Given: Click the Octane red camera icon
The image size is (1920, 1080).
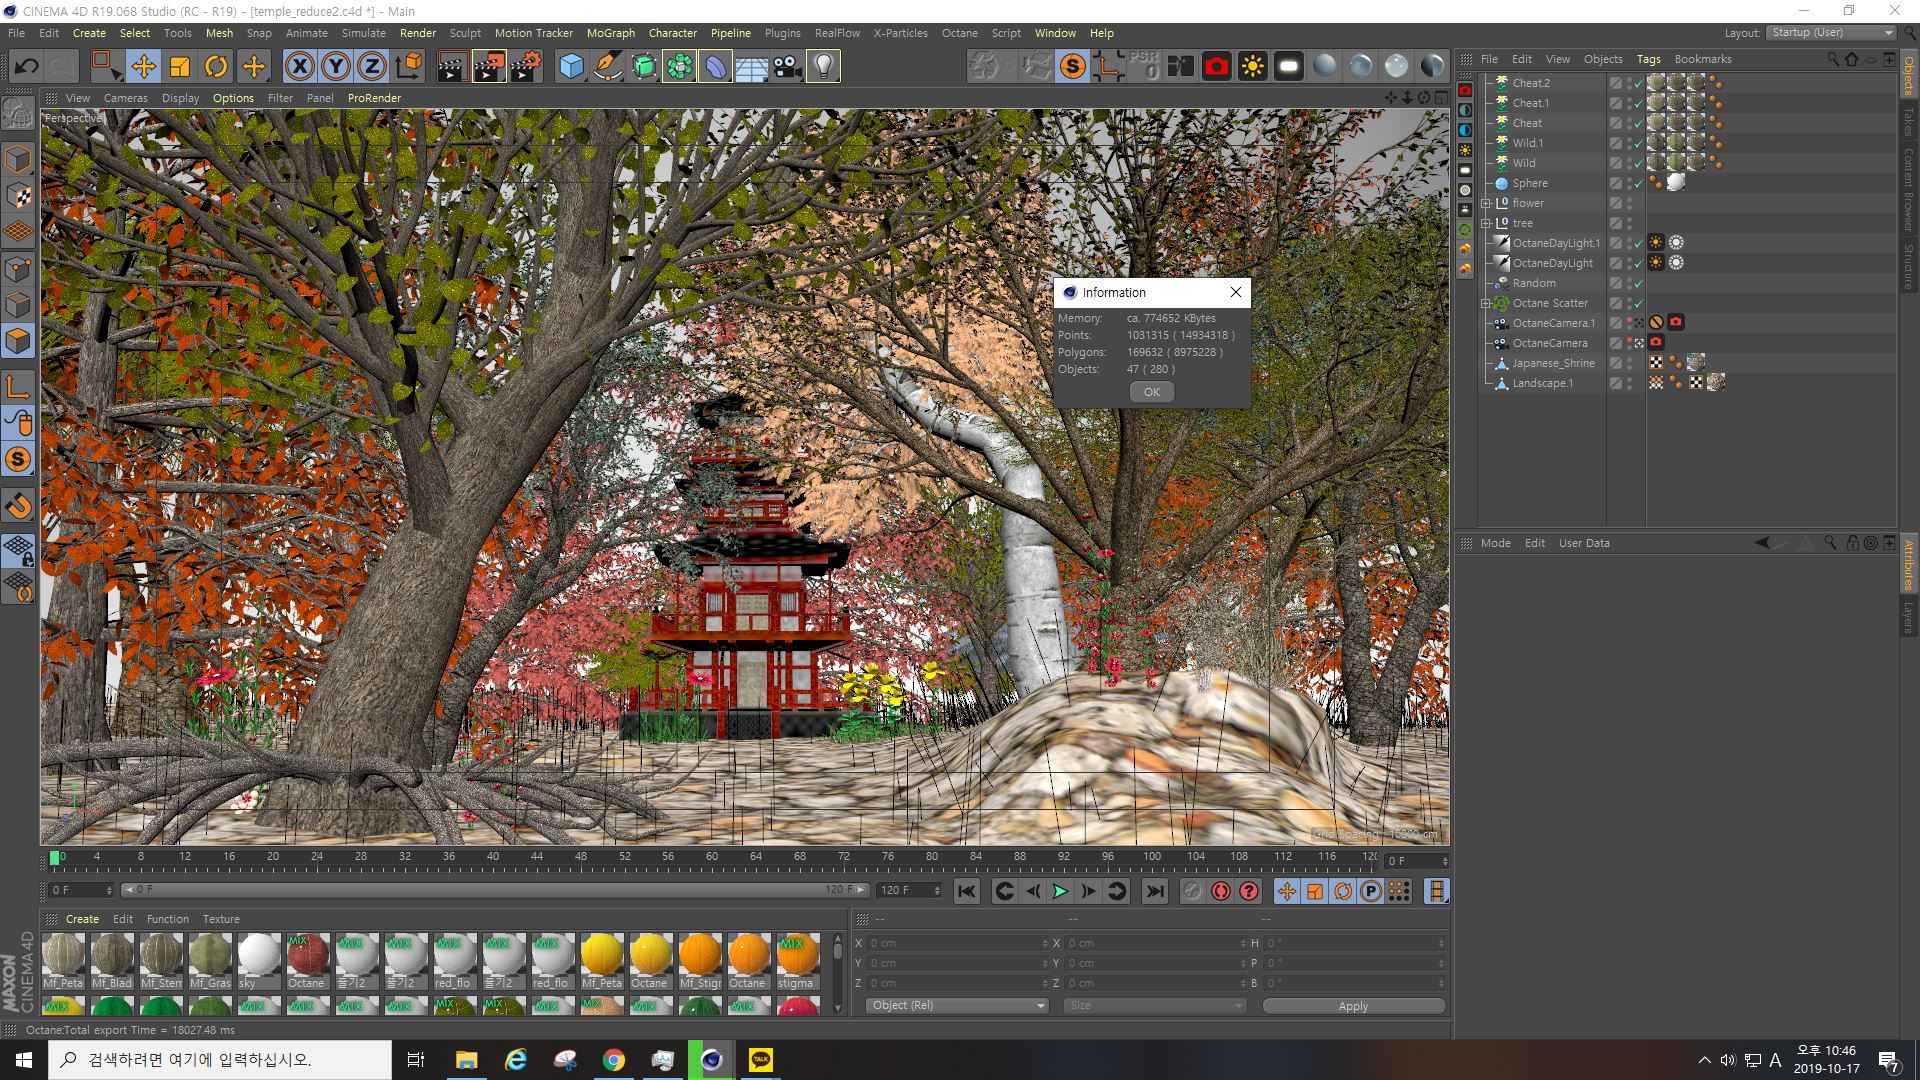Looking at the screenshot, I should (x=1216, y=67).
